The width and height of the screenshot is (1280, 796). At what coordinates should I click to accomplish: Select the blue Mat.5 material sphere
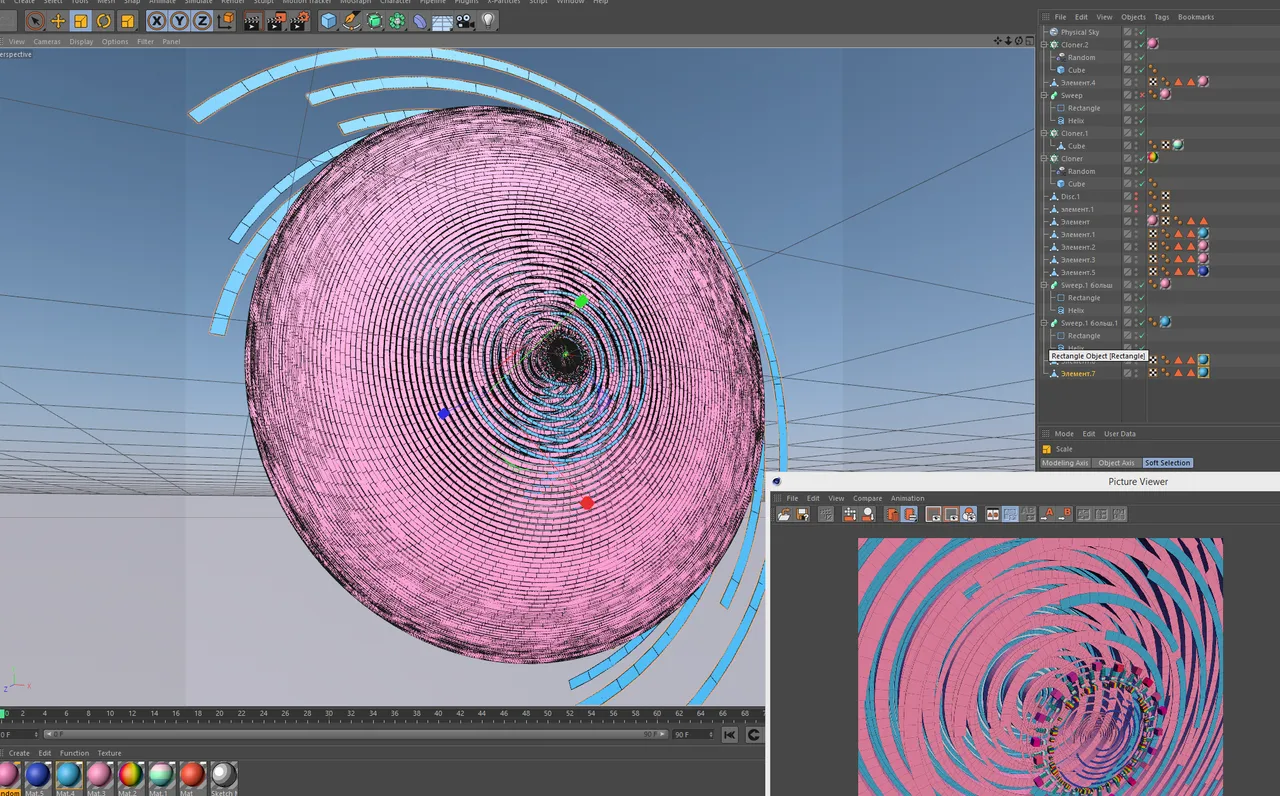38,775
